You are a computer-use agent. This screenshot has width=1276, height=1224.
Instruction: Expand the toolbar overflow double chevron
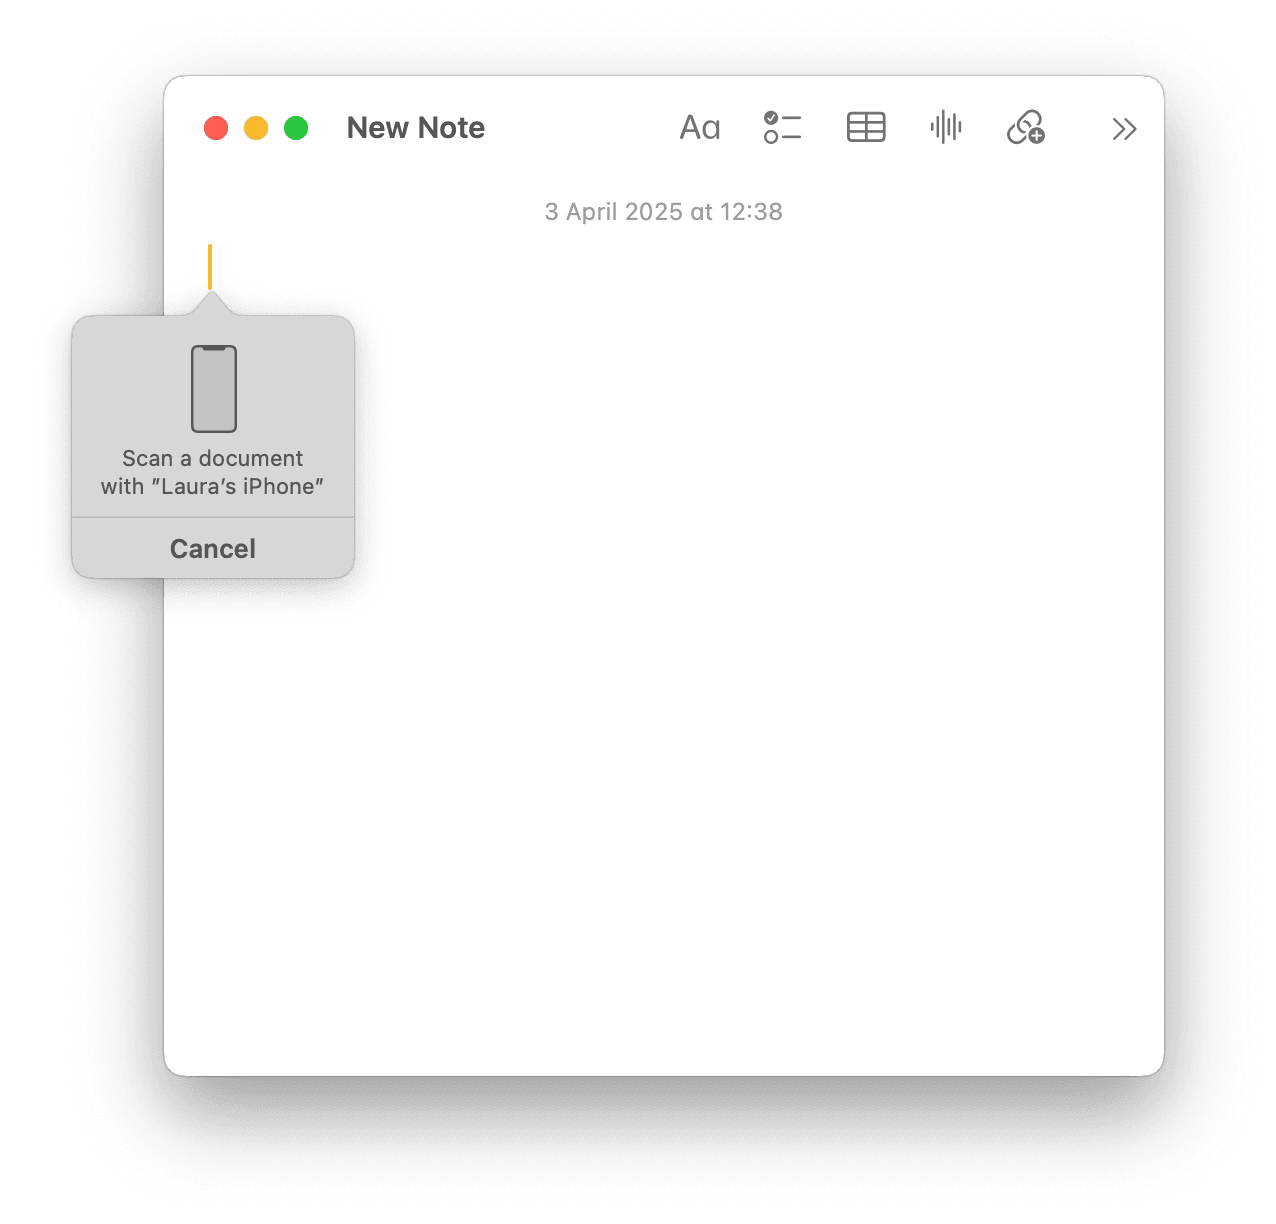tap(1124, 129)
